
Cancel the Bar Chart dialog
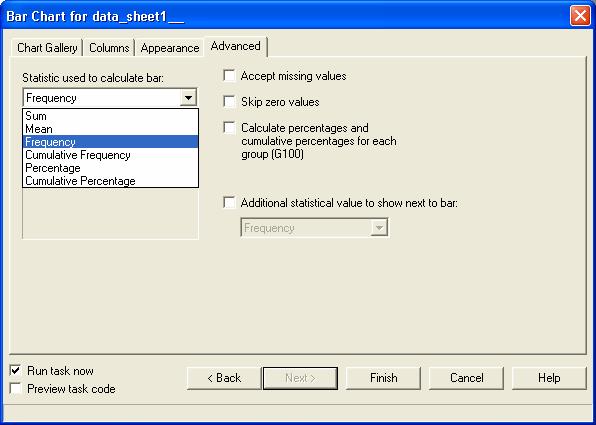pyautogui.click(x=466, y=378)
